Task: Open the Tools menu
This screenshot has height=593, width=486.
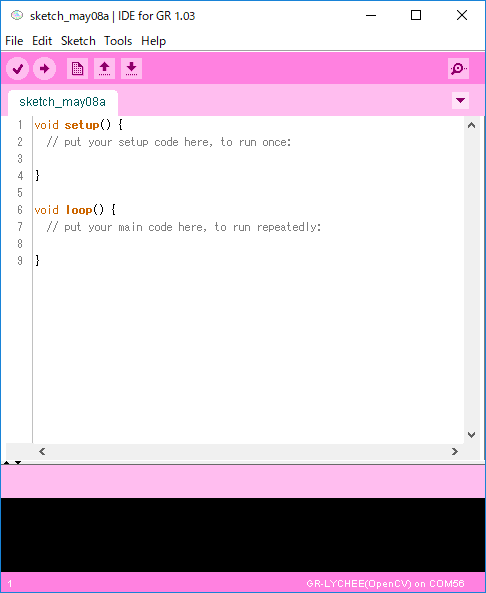Action: 118,41
